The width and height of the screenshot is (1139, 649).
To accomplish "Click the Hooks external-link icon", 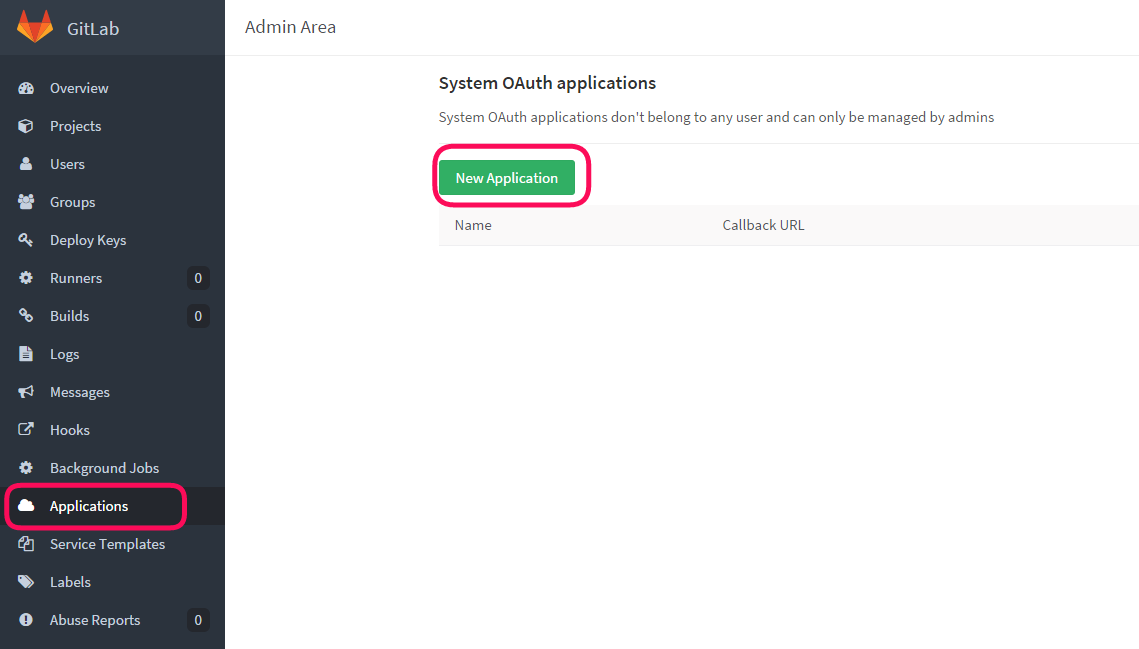I will pyautogui.click(x=26, y=430).
